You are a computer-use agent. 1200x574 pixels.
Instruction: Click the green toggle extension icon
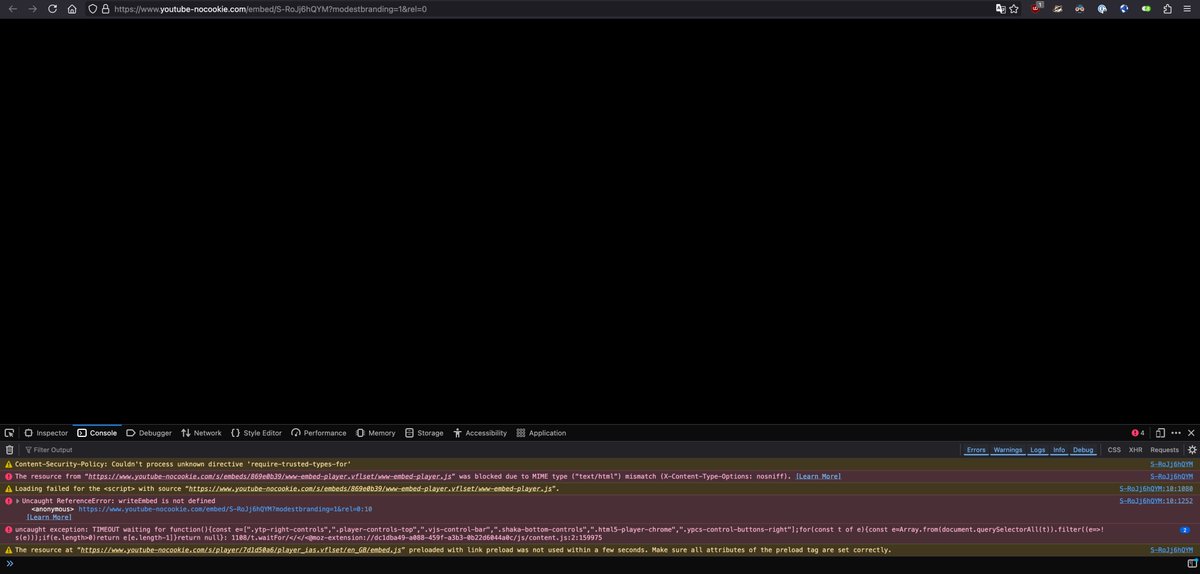coord(1145,8)
